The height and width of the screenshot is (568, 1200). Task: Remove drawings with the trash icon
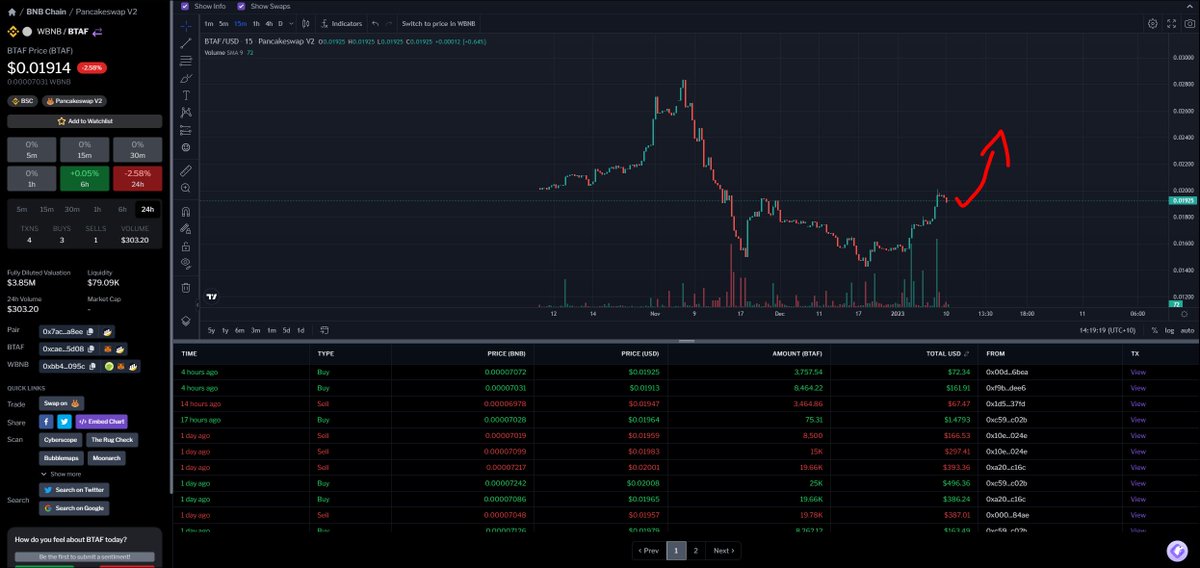tap(186, 288)
